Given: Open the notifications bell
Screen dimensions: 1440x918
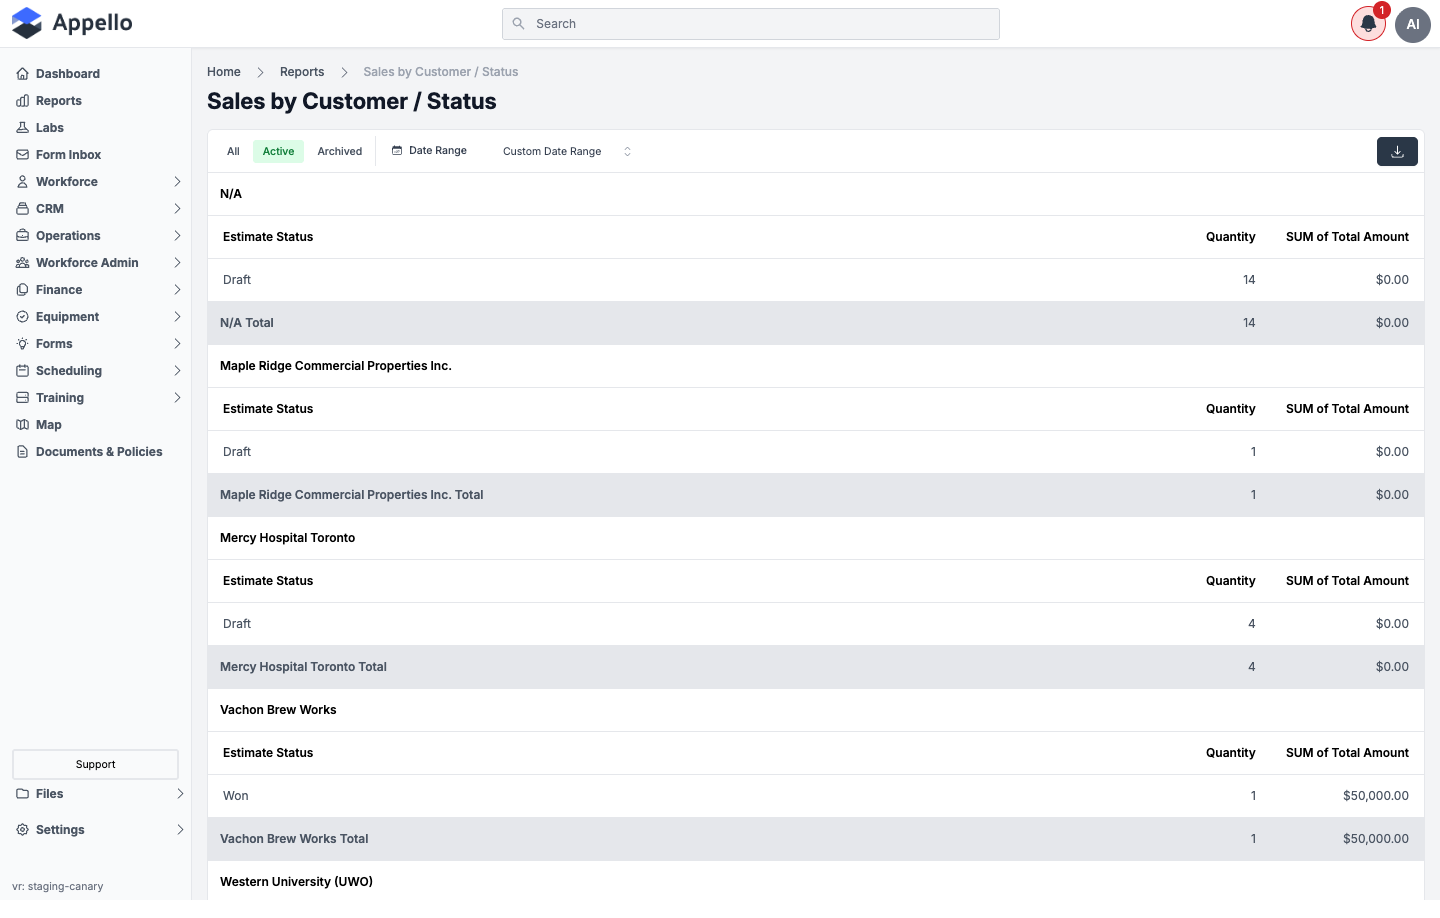Looking at the screenshot, I should 1368,24.
